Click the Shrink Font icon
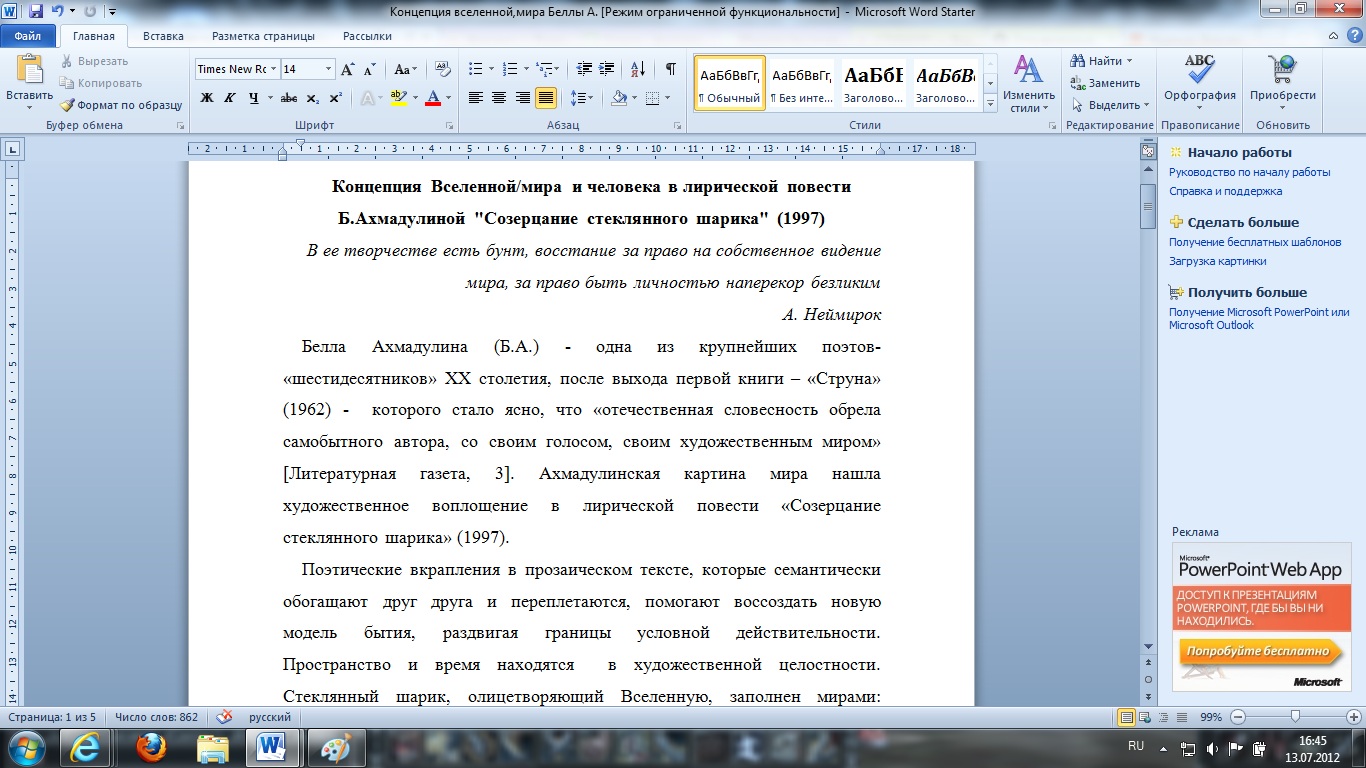 pyautogui.click(x=369, y=70)
